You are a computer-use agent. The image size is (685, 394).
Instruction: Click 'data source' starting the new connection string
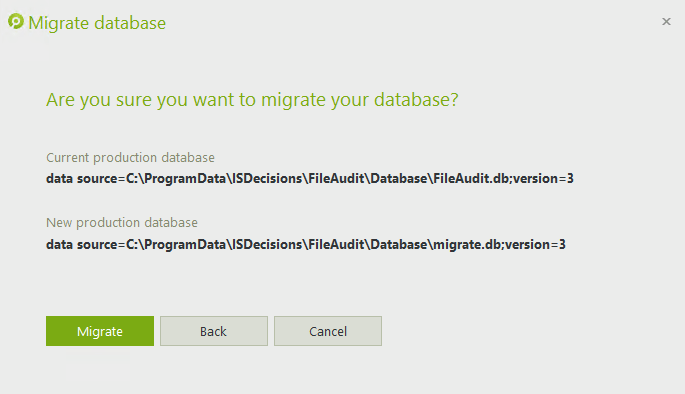82,244
